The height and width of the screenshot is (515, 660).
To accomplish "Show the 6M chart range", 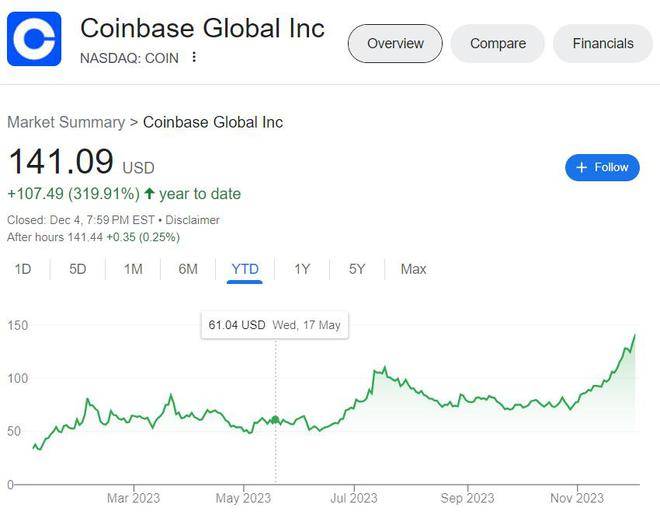I will [x=188, y=269].
